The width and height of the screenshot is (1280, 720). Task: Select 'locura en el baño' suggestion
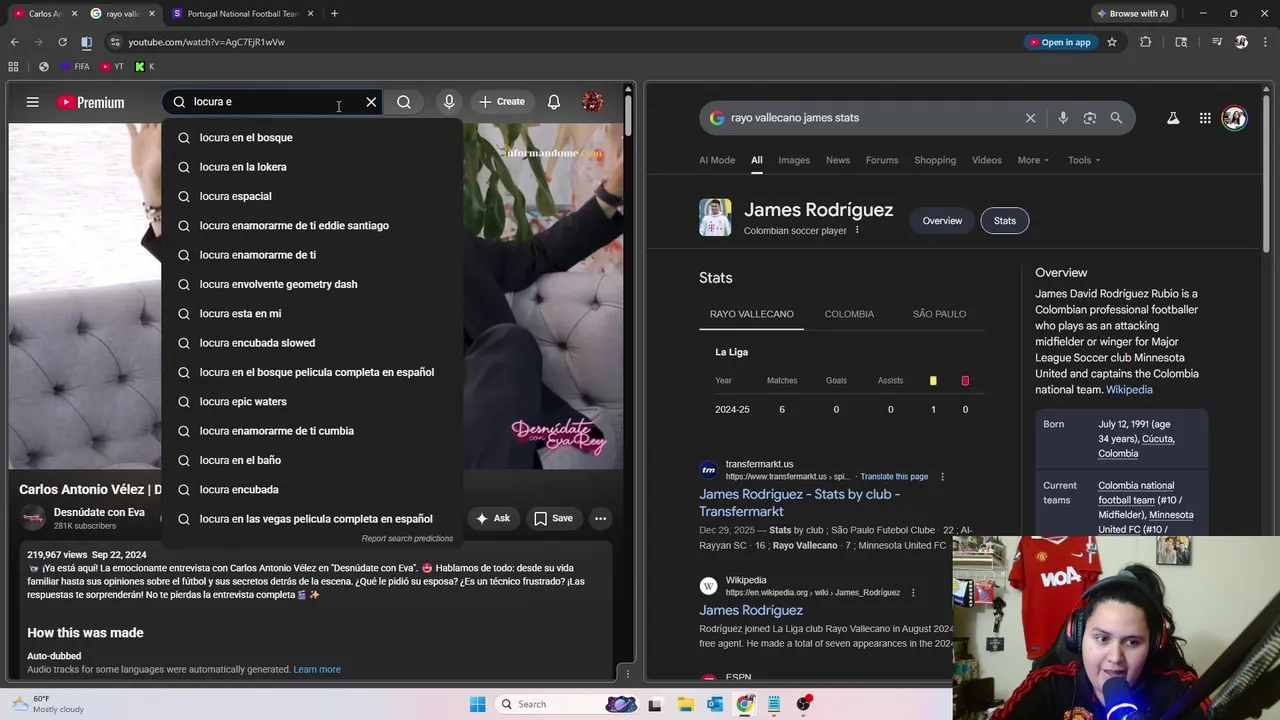point(312,460)
